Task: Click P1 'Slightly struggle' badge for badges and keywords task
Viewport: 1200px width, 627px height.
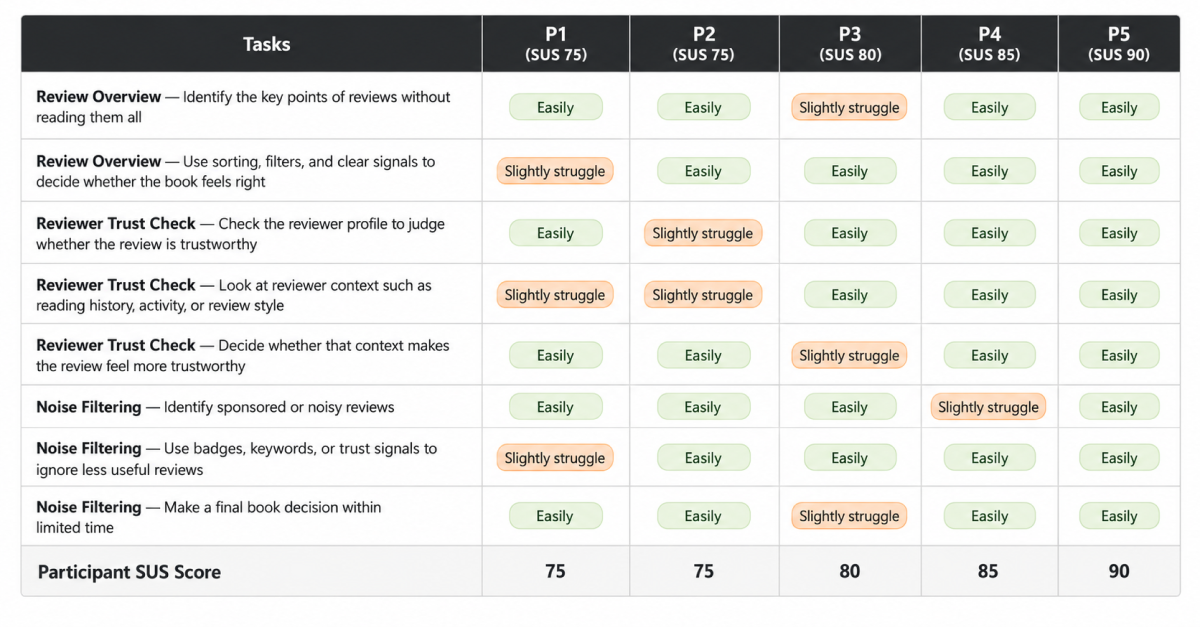Action: [x=555, y=458]
